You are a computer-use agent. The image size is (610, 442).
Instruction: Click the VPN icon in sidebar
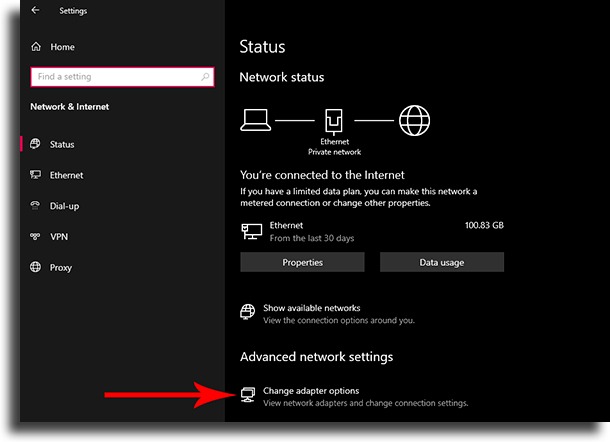pos(35,236)
